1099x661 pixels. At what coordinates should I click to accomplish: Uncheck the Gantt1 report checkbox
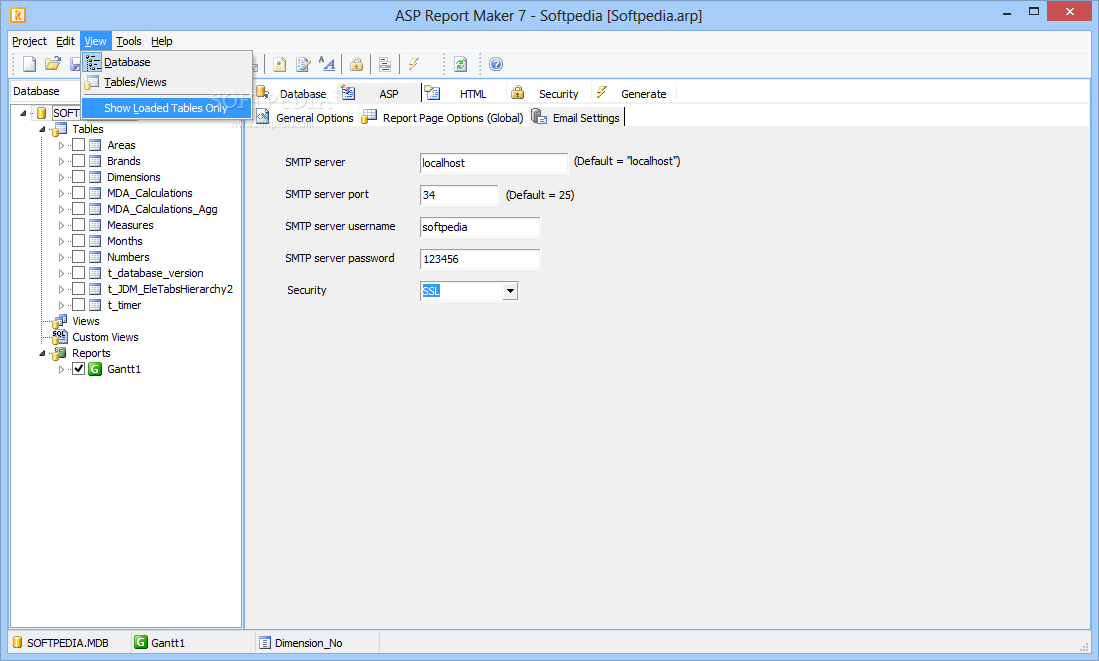click(78, 369)
